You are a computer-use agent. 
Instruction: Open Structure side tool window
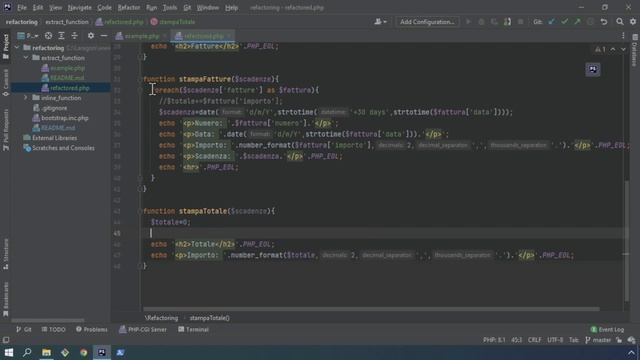point(6,254)
